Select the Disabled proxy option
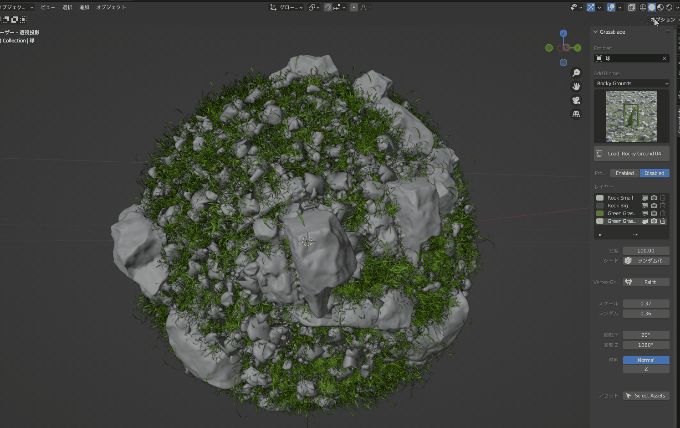The image size is (680, 428). click(x=654, y=173)
